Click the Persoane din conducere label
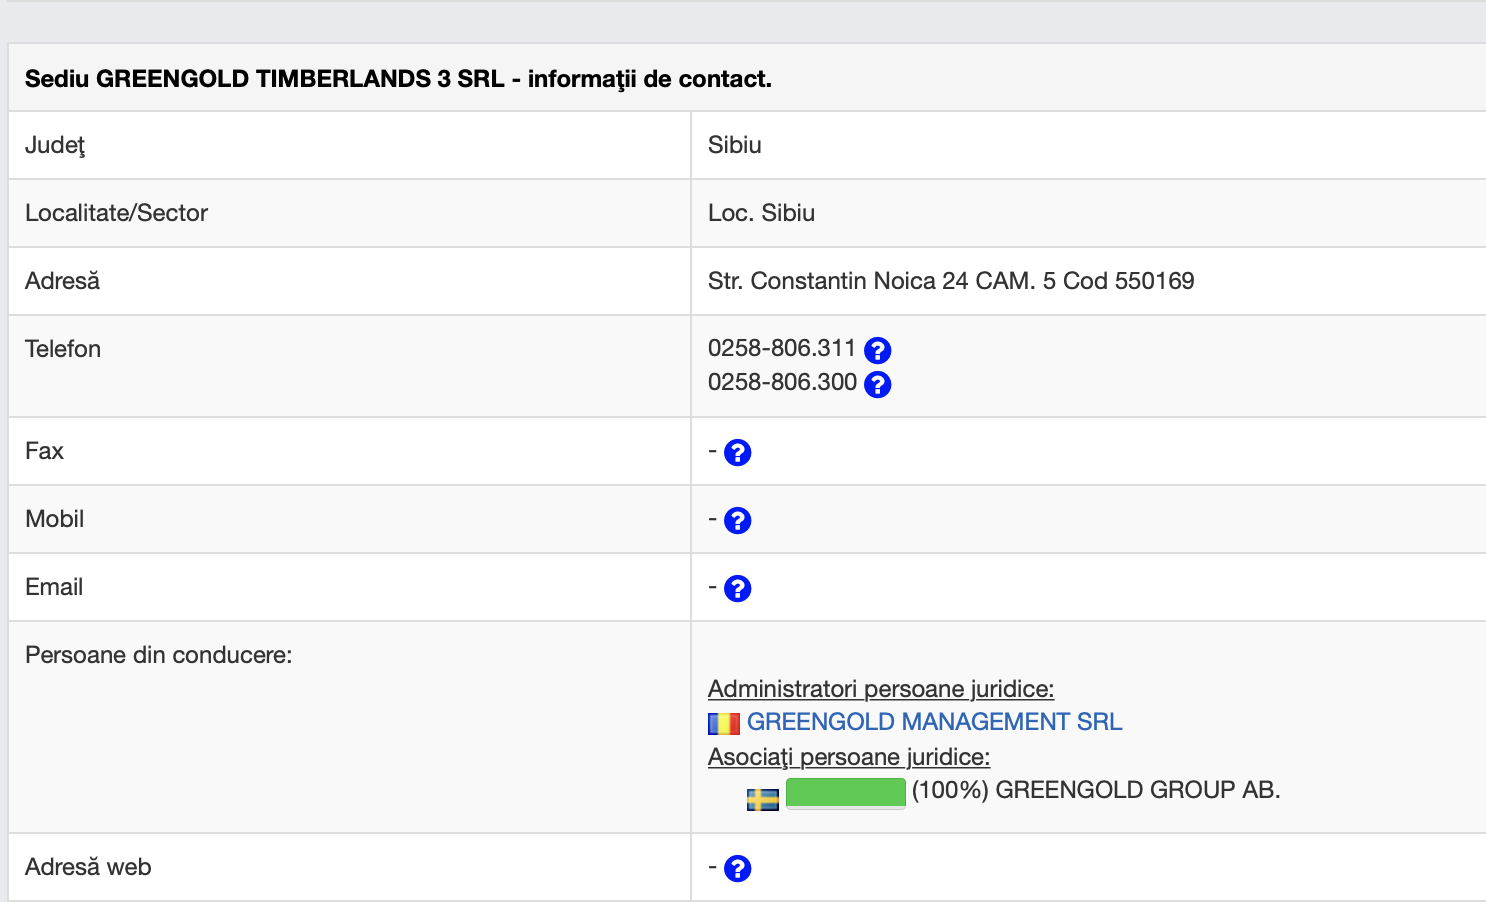This screenshot has width=1486, height=902. point(158,655)
